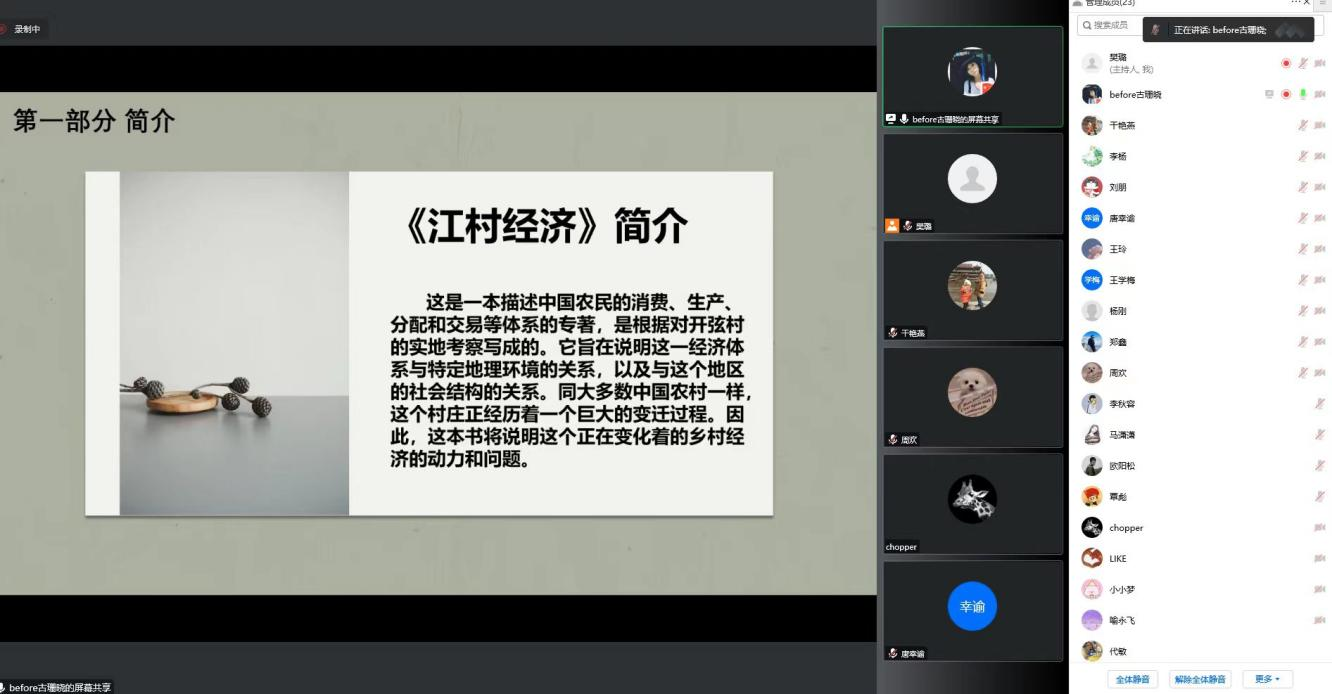This screenshot has height=694, width=1332.
Task: Click 覃彪's avatar in member list
Action: (1092, 497)
